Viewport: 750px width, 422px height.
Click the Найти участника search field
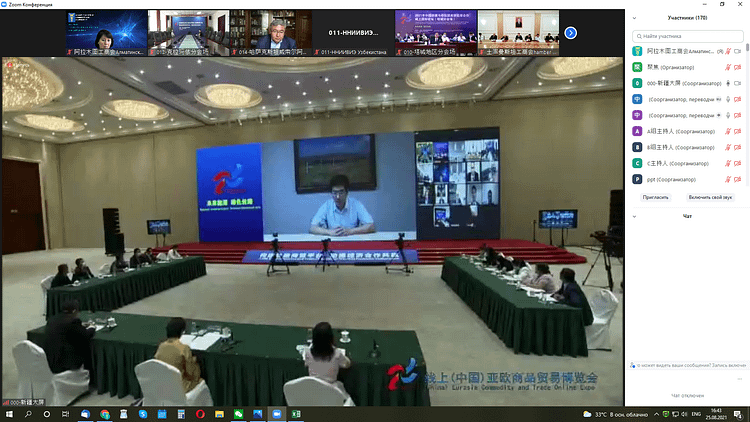(x=687, y=36)
